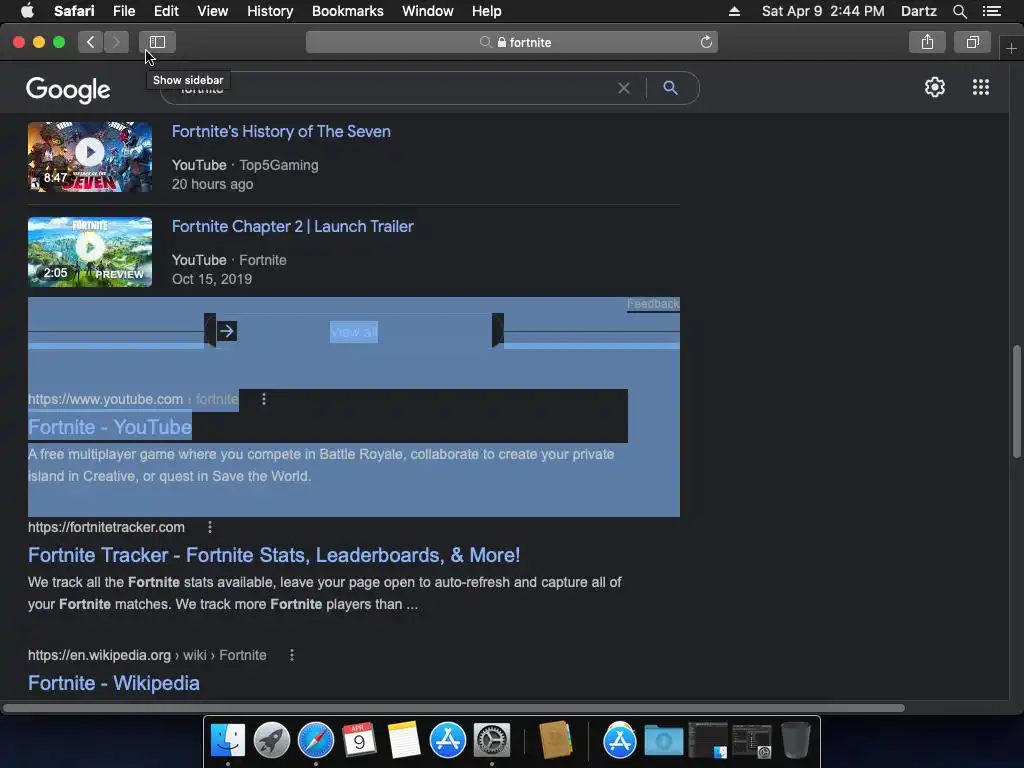Click the Dartz user name in menu bar
The image size is (1024, 768).
(x=918, y=11)
